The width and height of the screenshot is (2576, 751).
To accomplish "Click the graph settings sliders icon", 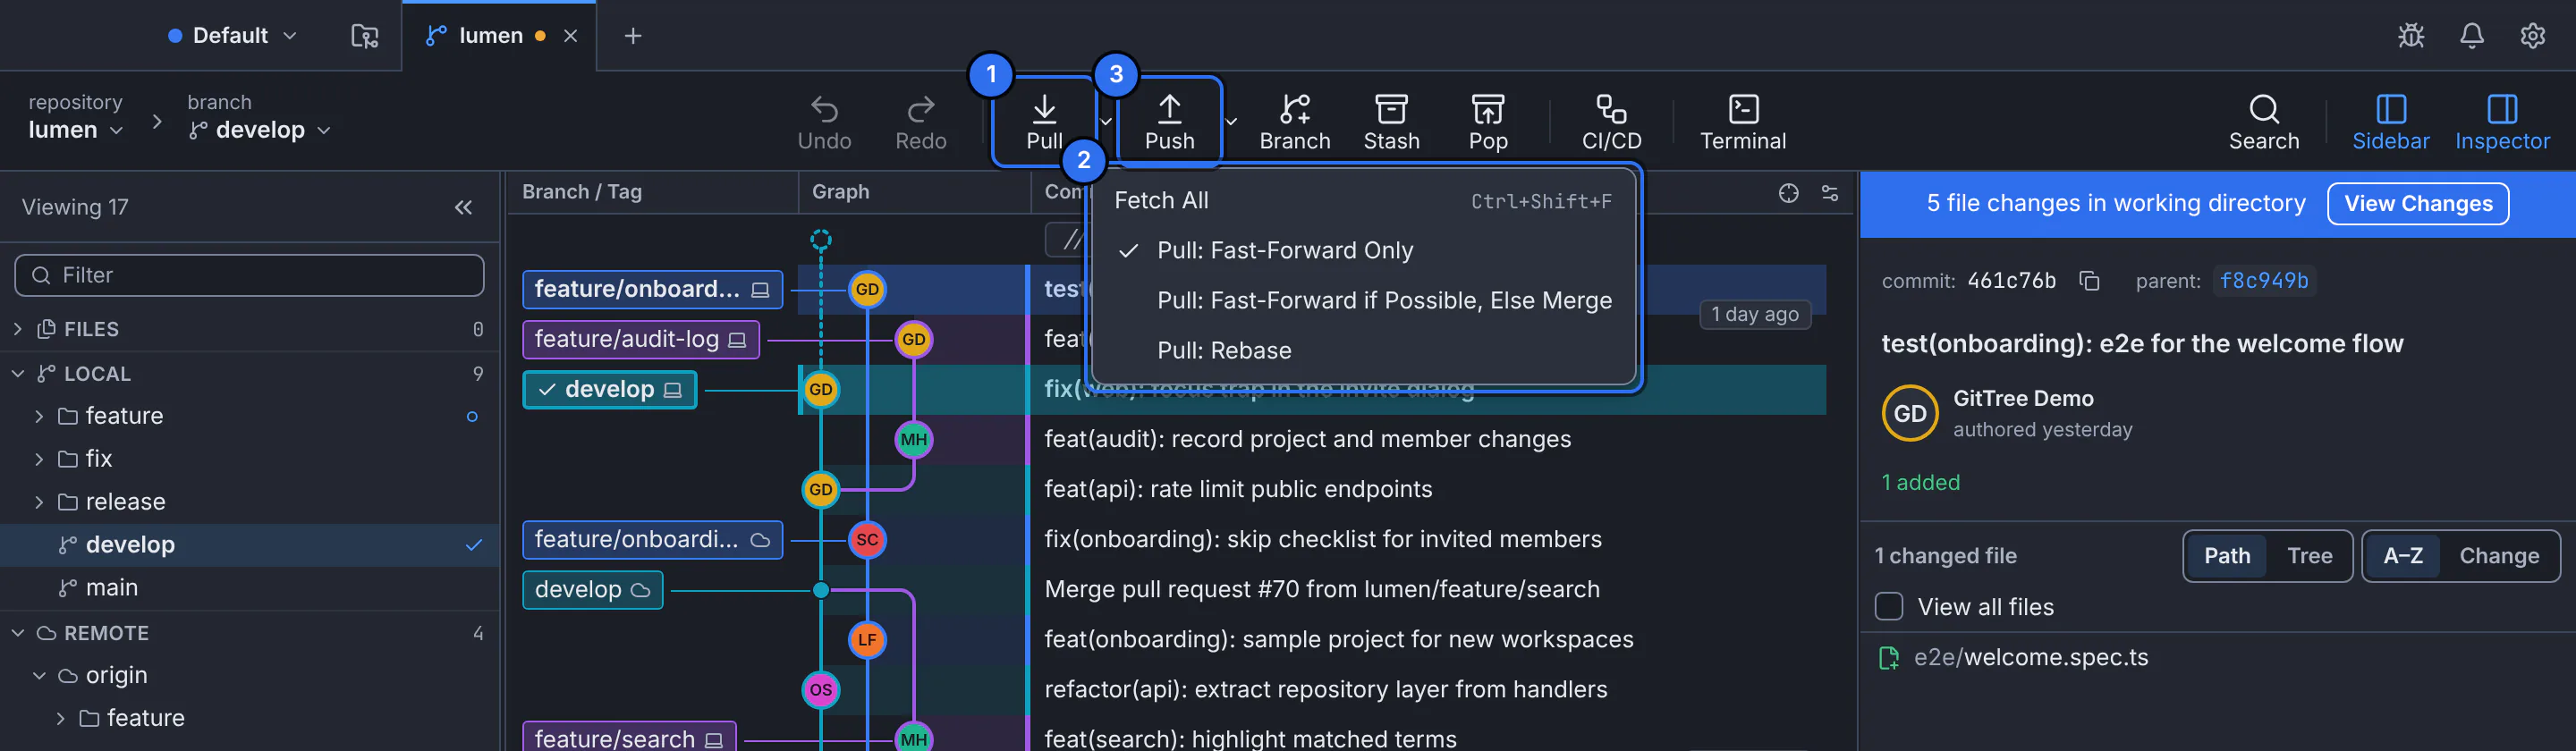I will tap(1829, 193).
